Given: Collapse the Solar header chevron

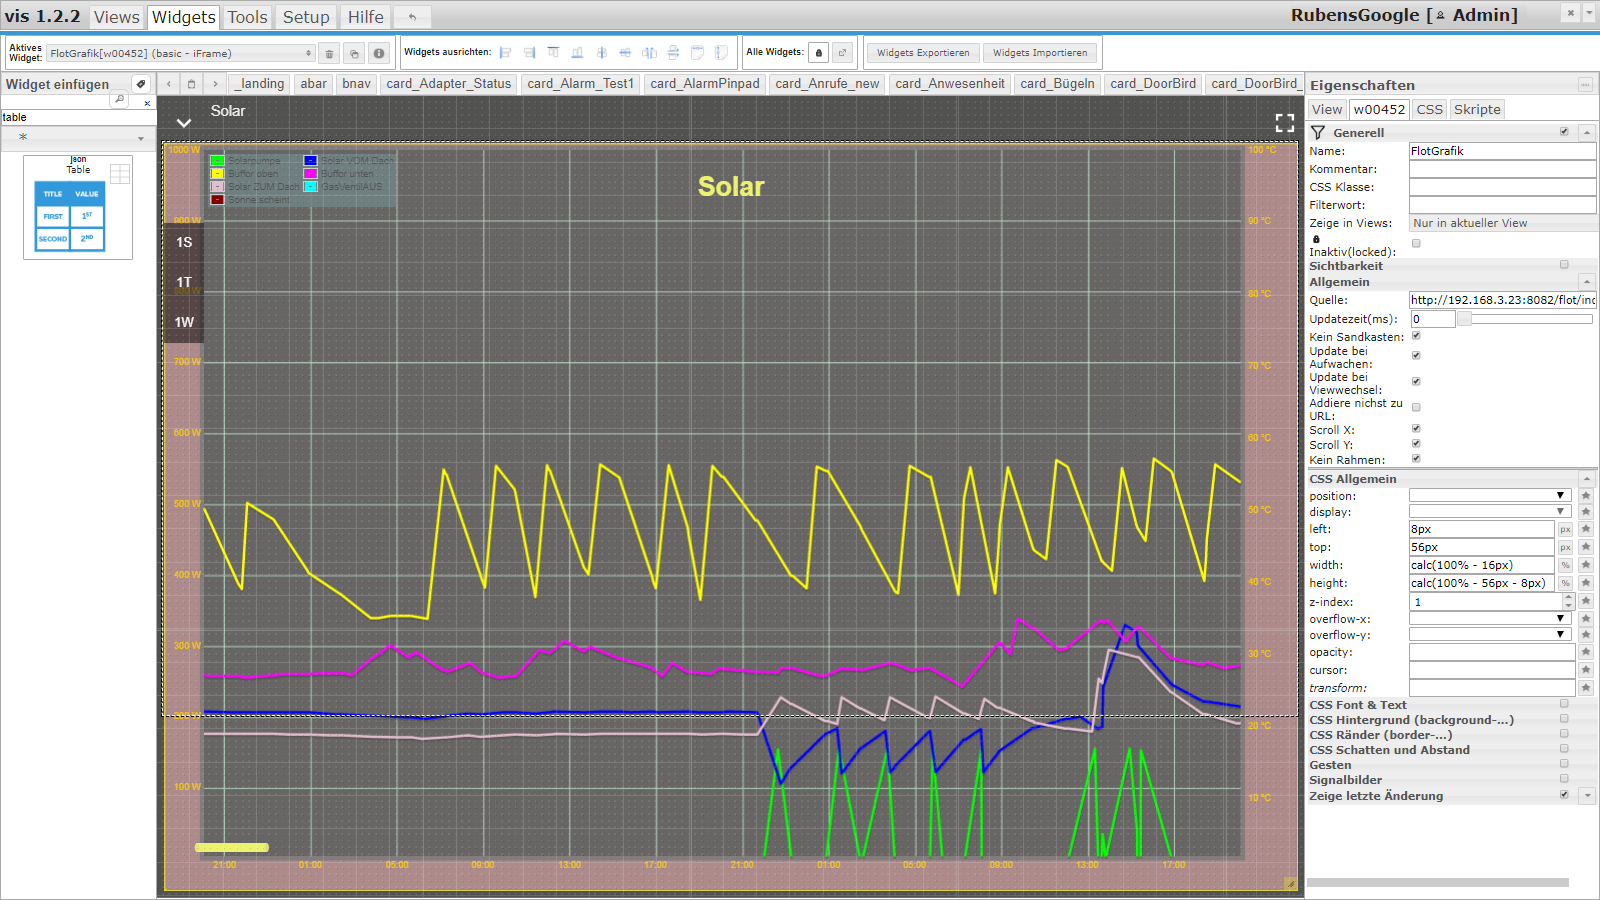Looking at the screenshot, I should click(184, 123).
